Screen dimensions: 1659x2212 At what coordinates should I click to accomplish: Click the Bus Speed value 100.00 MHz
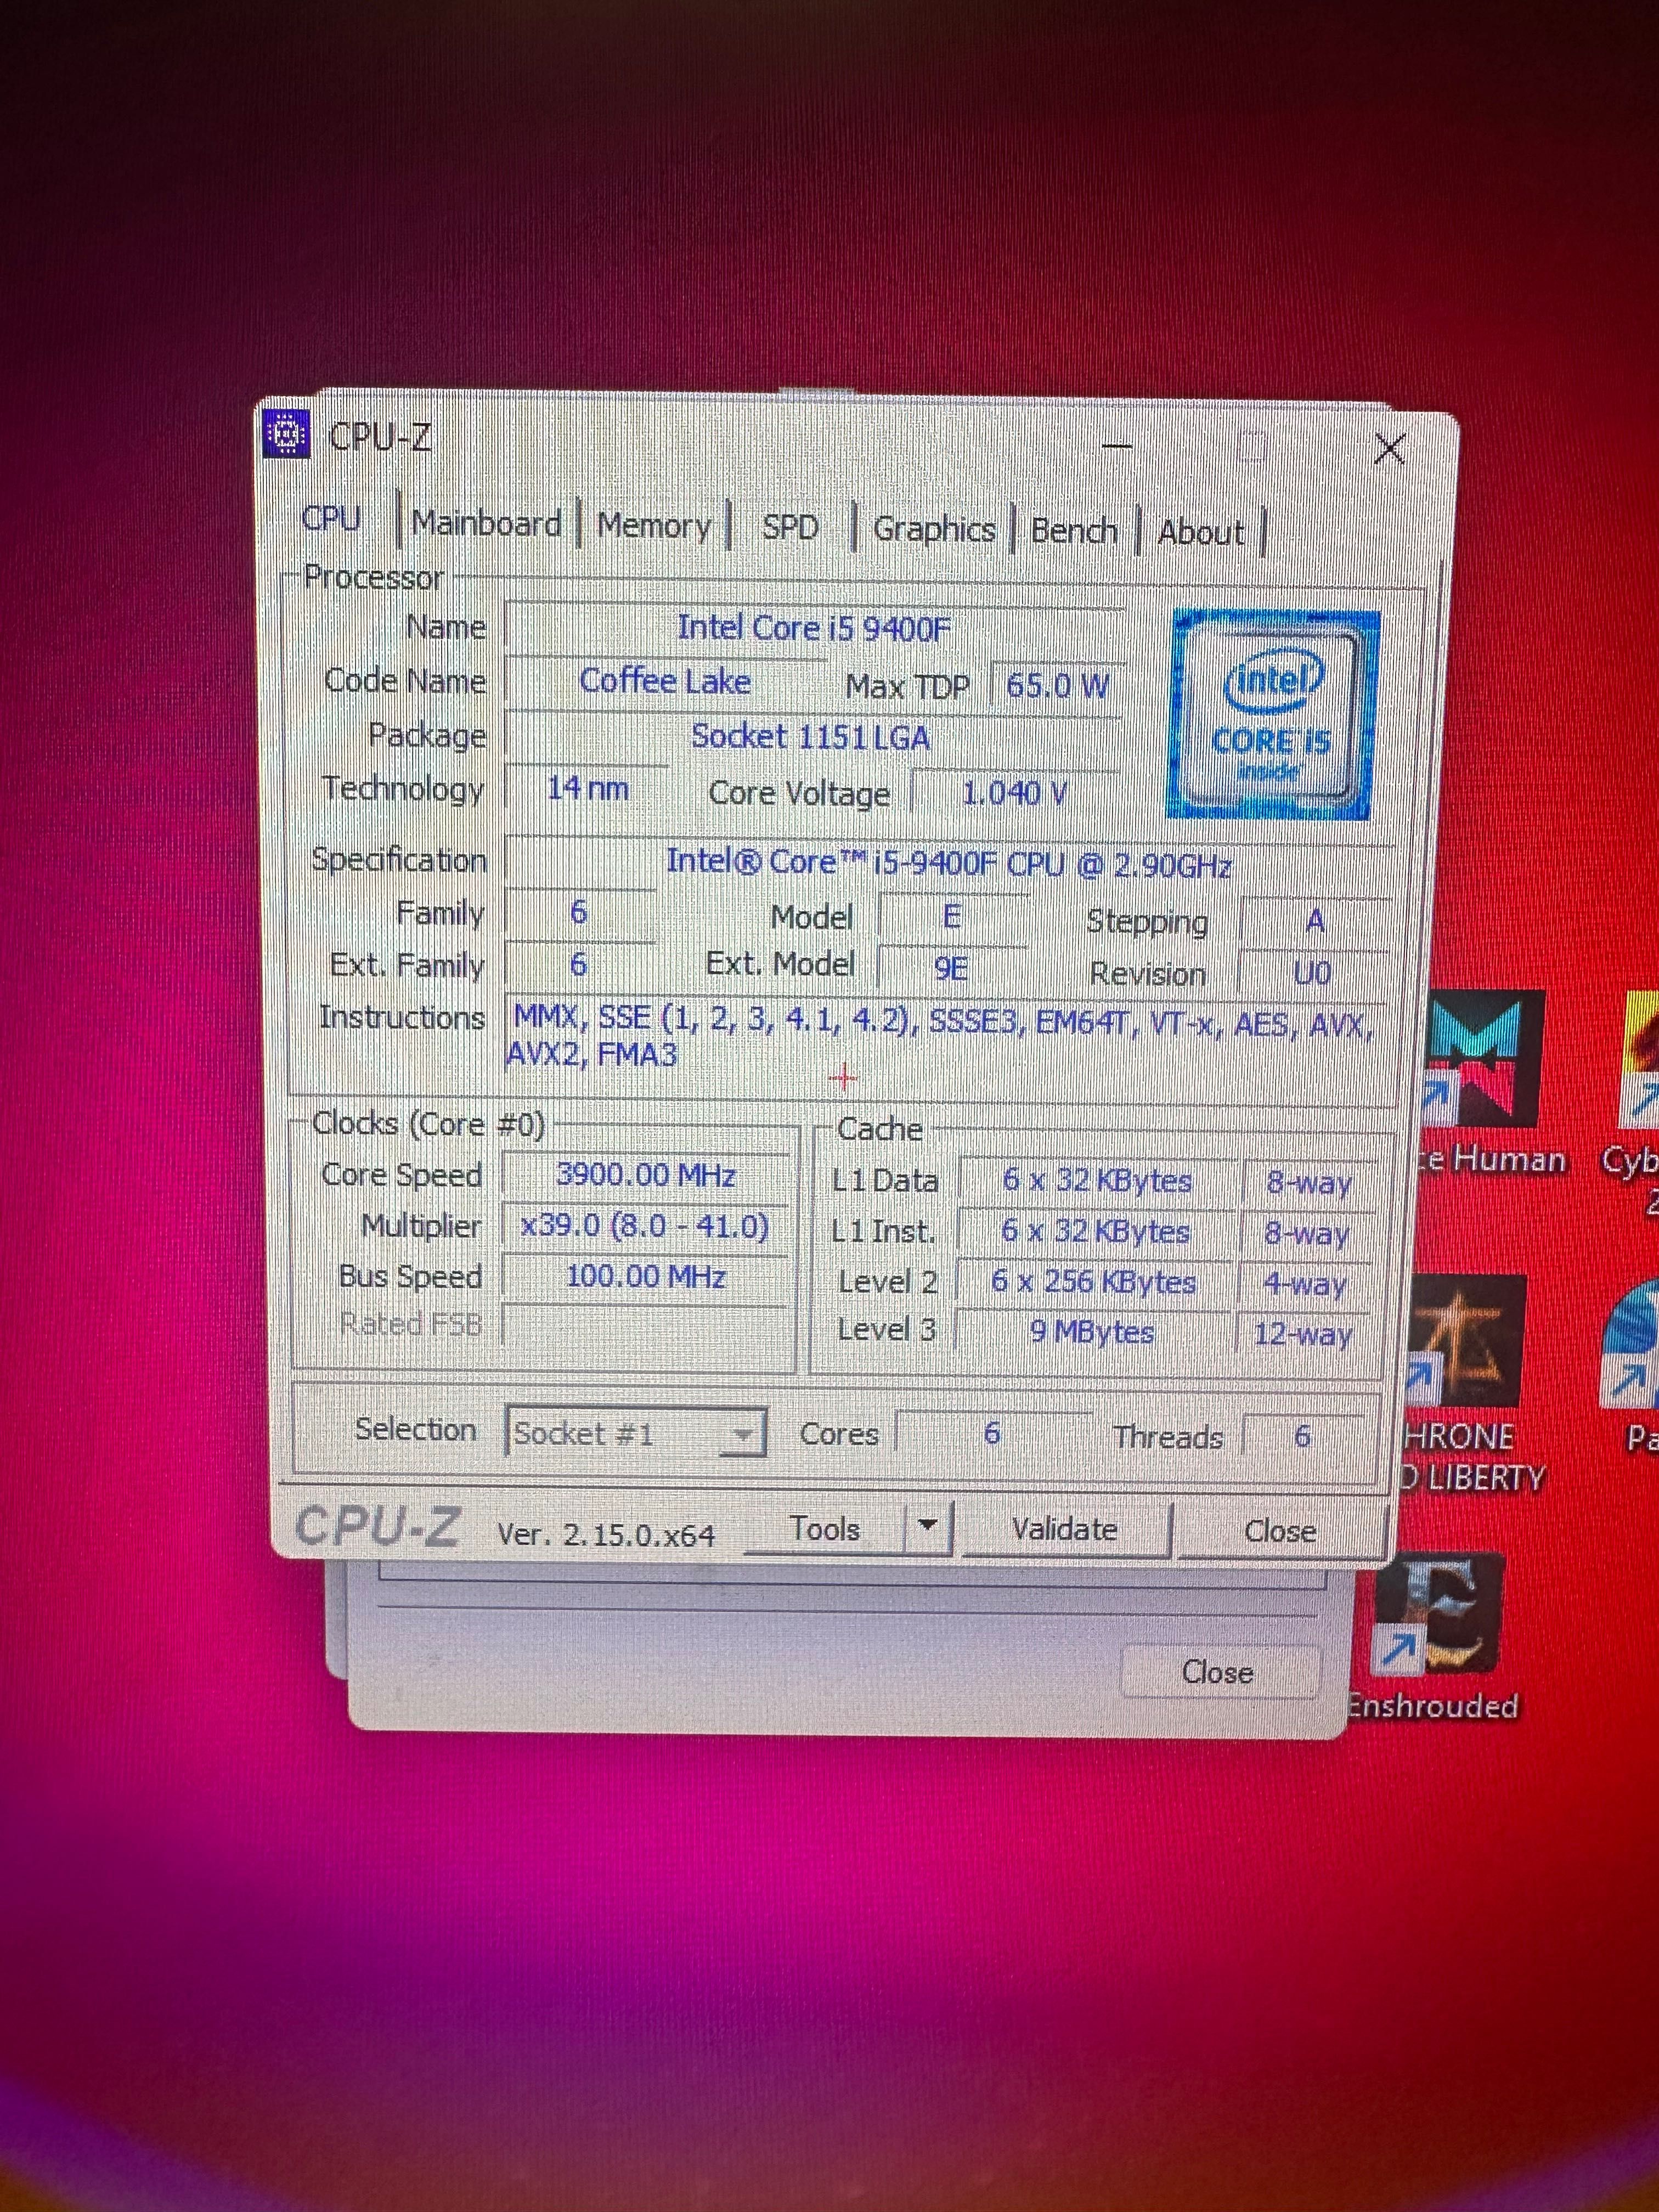646,1276
